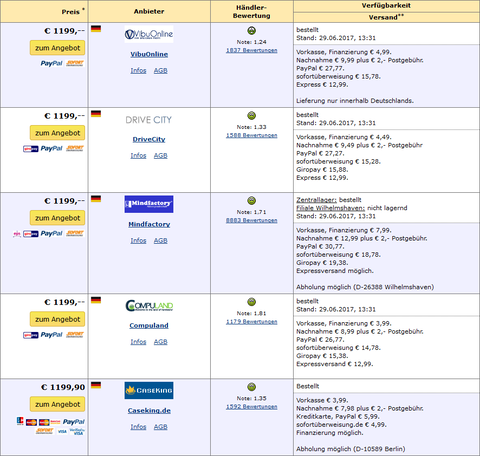Viewport: 480px width, 456px height.
Task: Open the Infos link under Caseking.de
Action: tap(138, 427)
